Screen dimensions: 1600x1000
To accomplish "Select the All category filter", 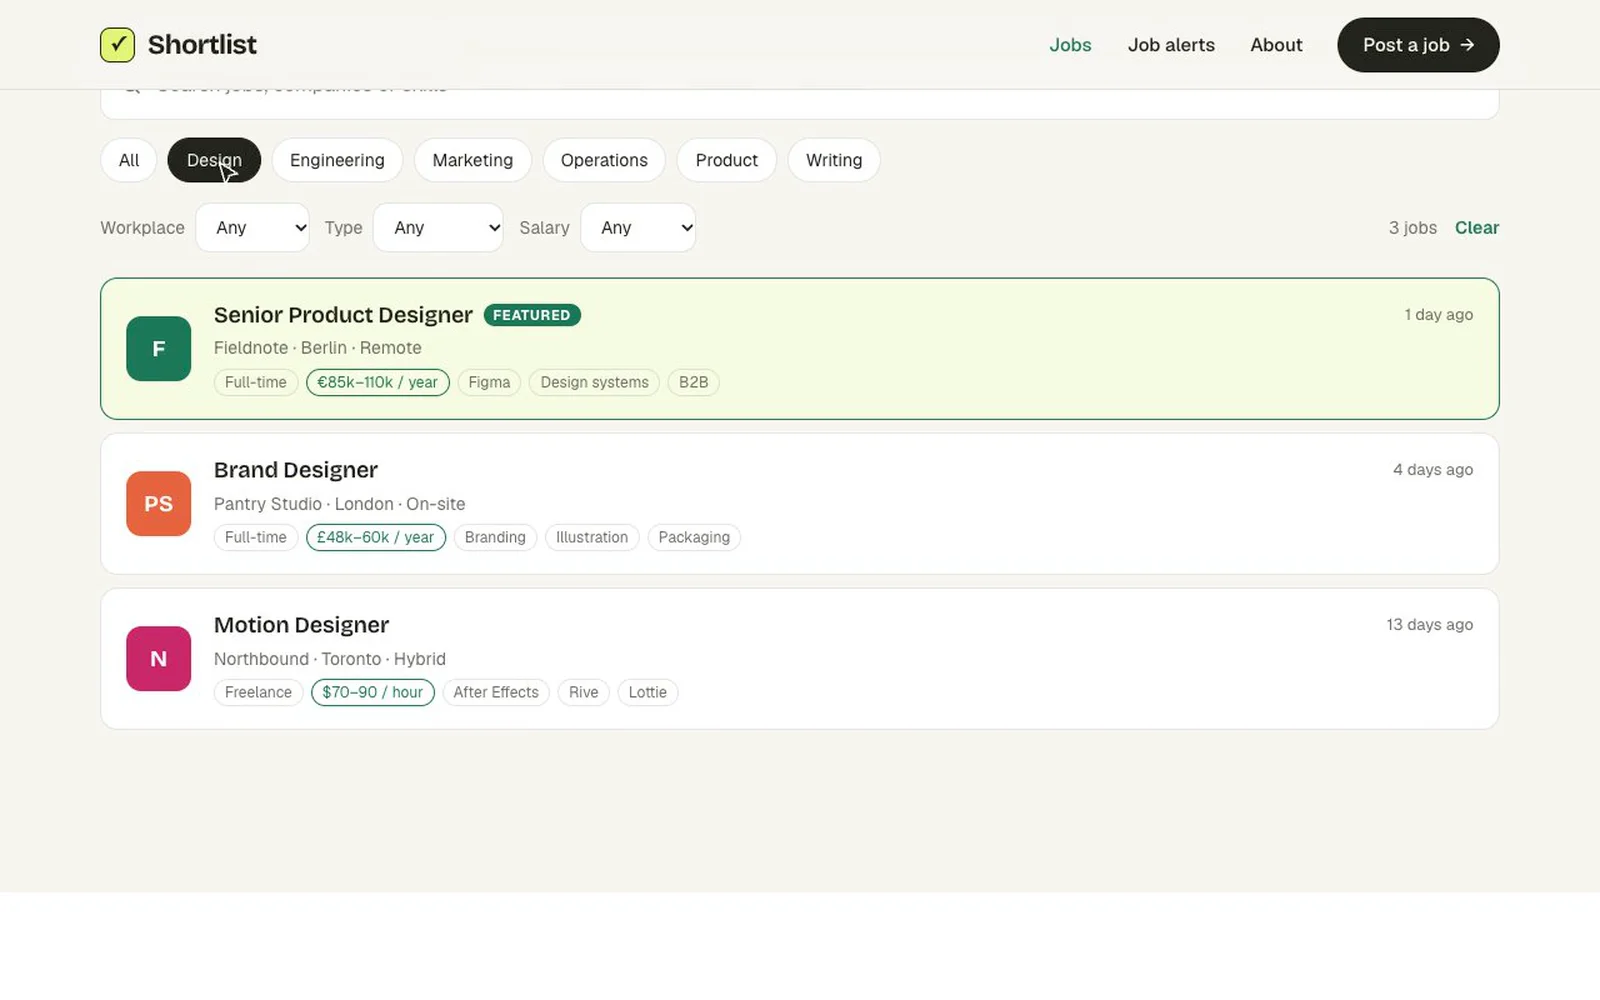I will (x=129, y=160).
